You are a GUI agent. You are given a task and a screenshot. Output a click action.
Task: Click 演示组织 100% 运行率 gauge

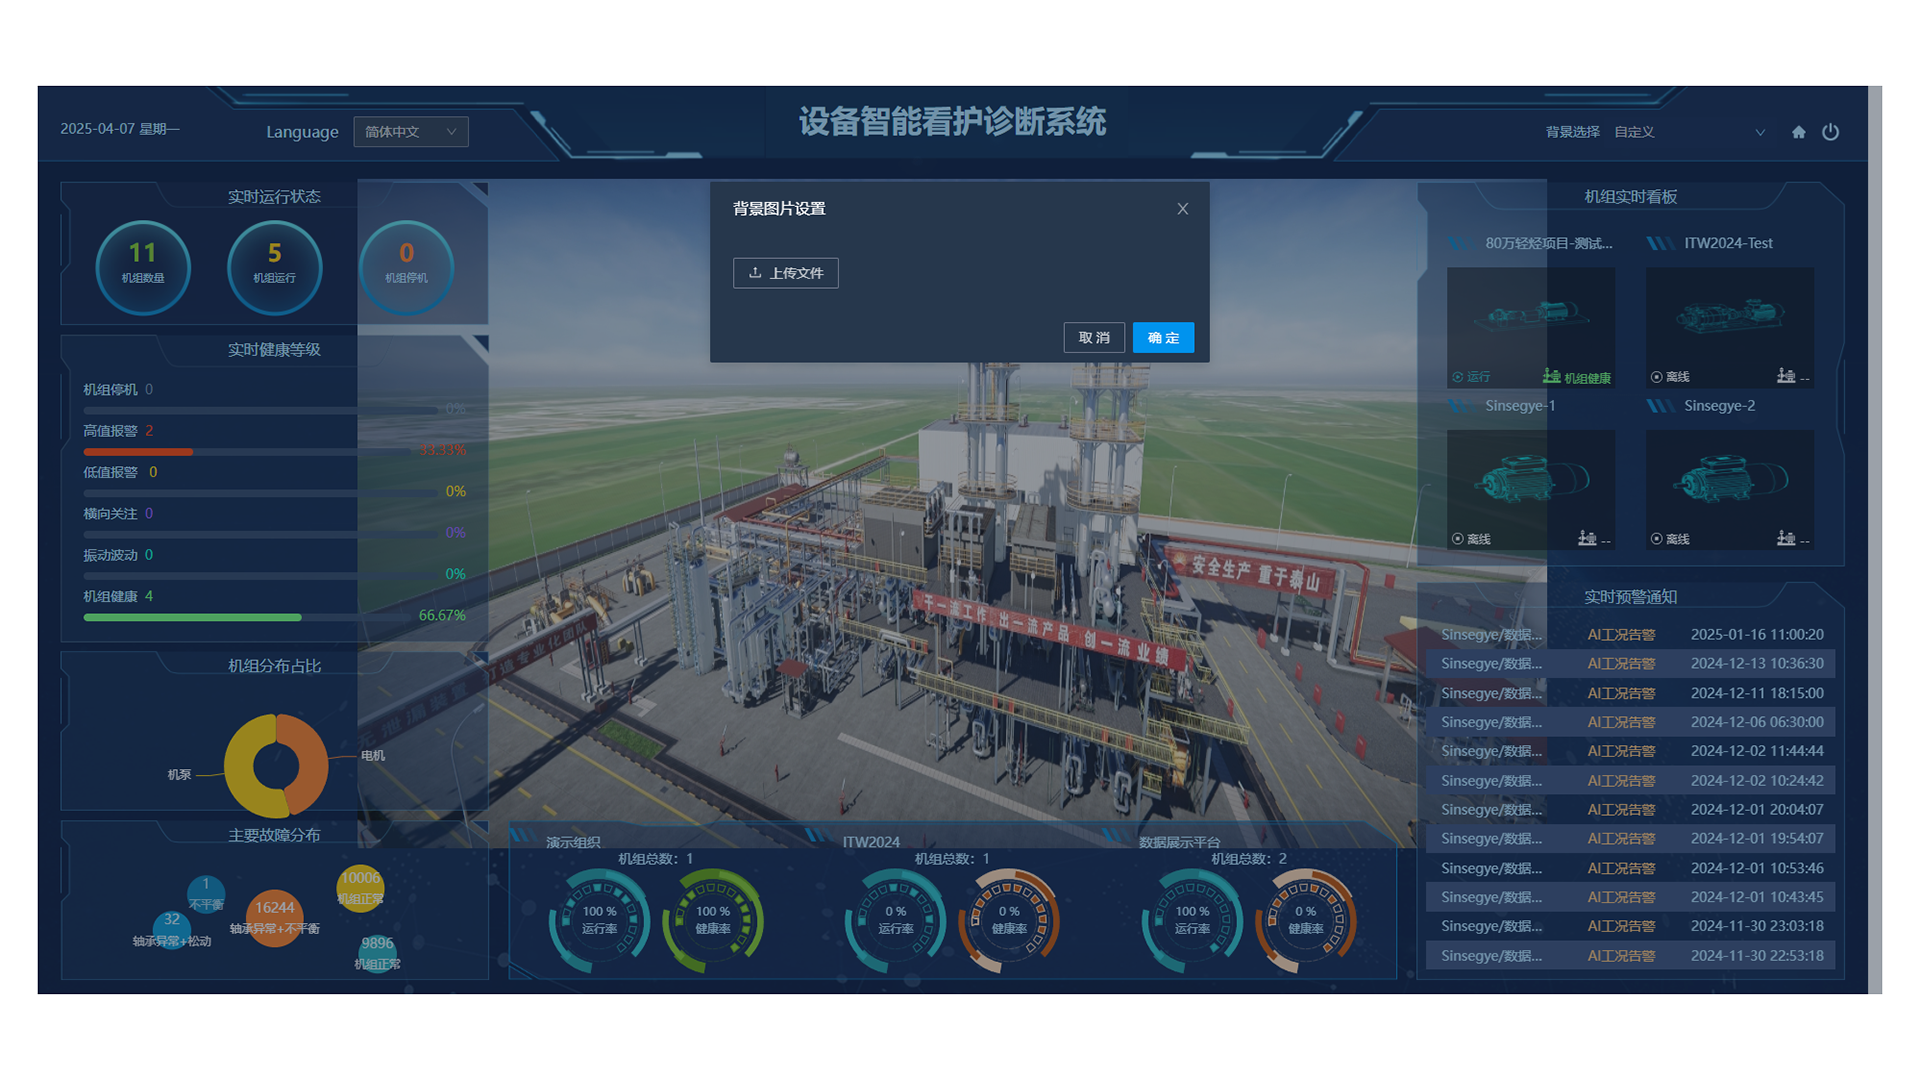pos(599,920)
